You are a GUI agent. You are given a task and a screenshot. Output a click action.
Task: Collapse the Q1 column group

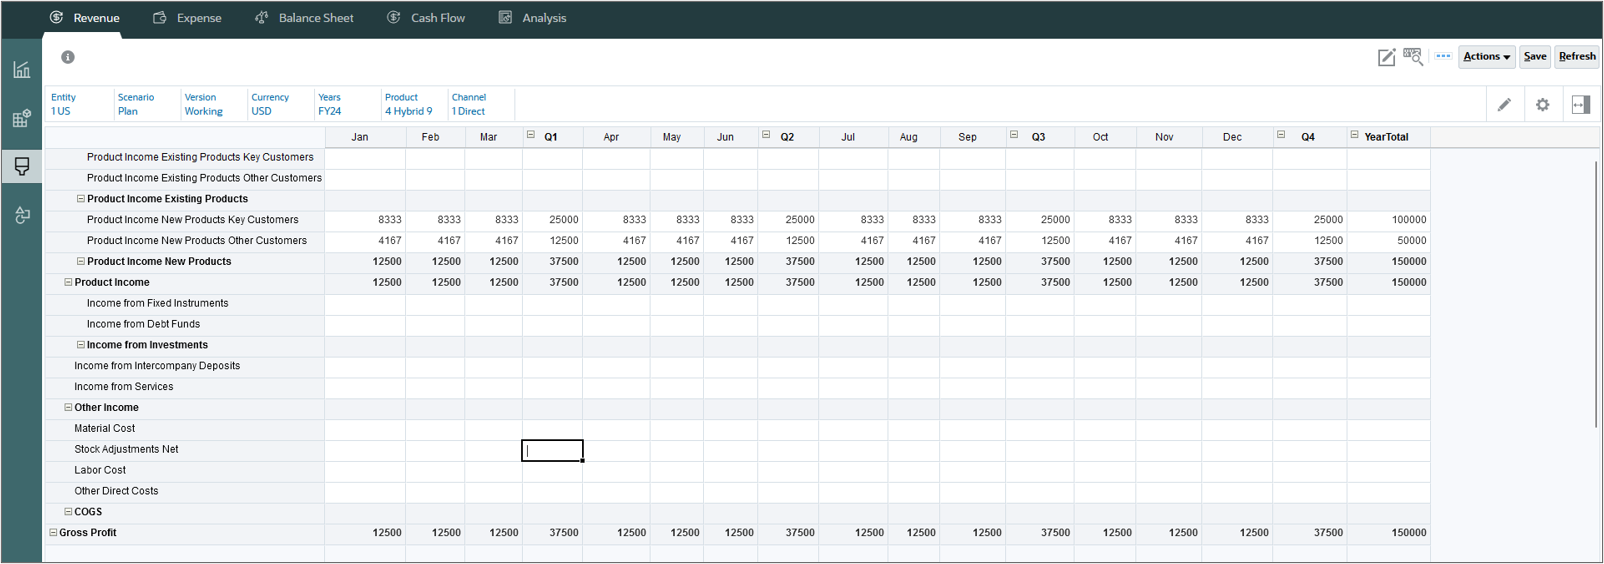(x=531, y=135)
